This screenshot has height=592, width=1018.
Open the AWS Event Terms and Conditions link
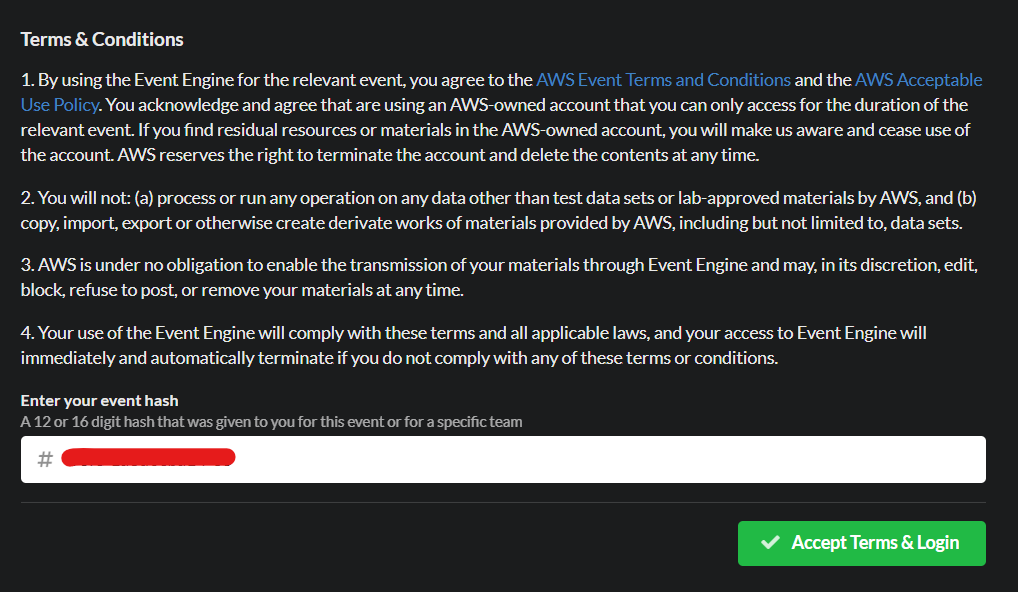[x=663, y=80]
